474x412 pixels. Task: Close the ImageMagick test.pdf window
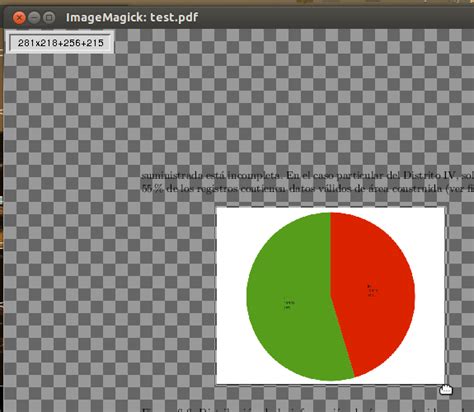[x=19, y=18]
